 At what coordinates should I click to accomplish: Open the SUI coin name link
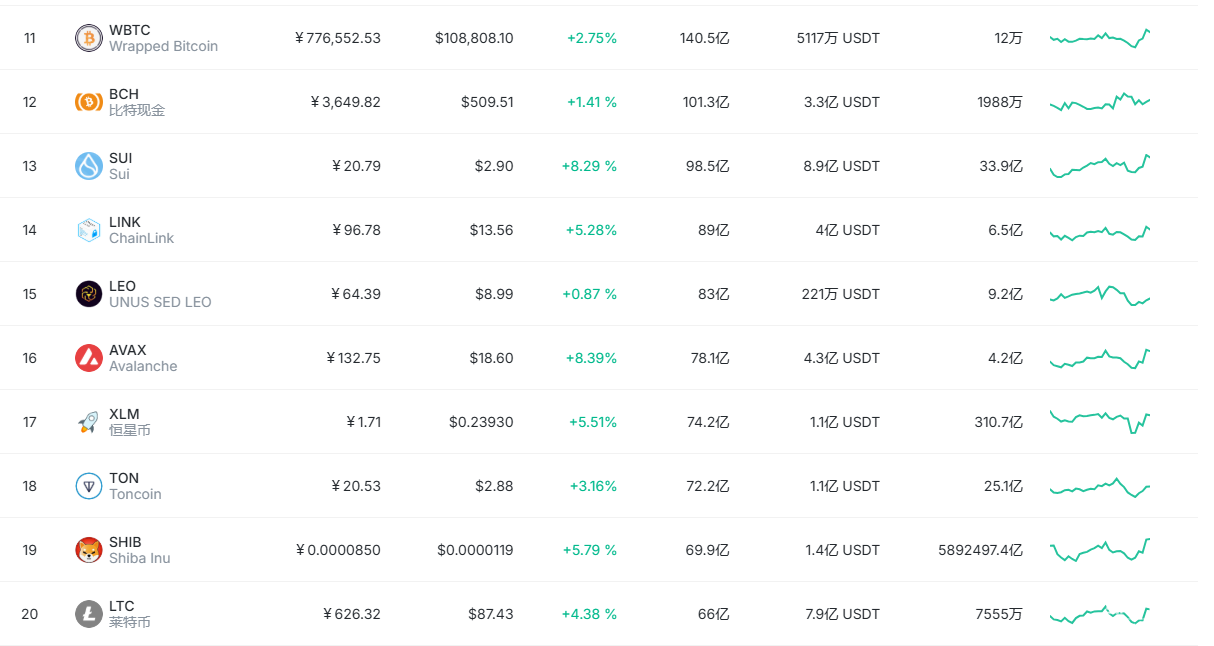[x=120, y=158]
